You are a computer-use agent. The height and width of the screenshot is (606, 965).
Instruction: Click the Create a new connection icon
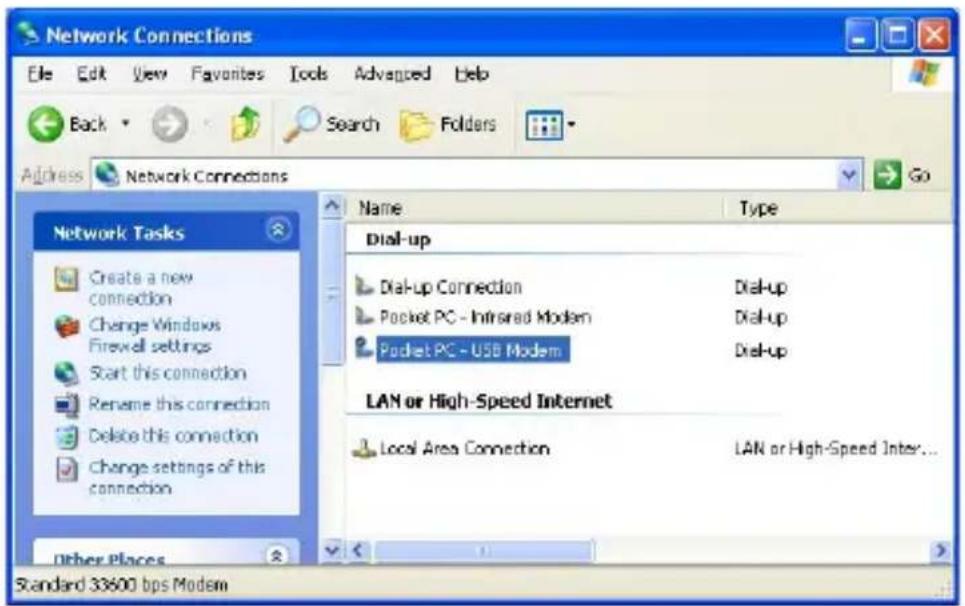(x=66, y=279)
